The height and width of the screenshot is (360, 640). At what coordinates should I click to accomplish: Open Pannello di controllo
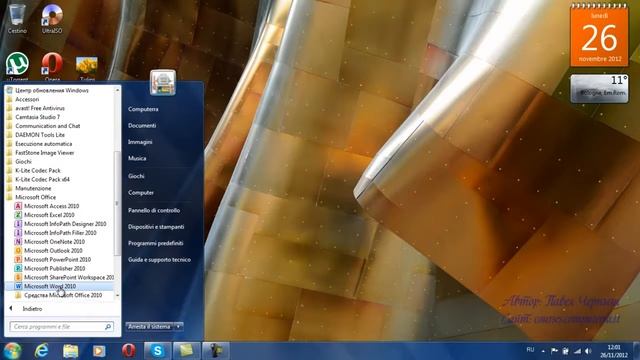pyautogui.click(x=154, y=211)
